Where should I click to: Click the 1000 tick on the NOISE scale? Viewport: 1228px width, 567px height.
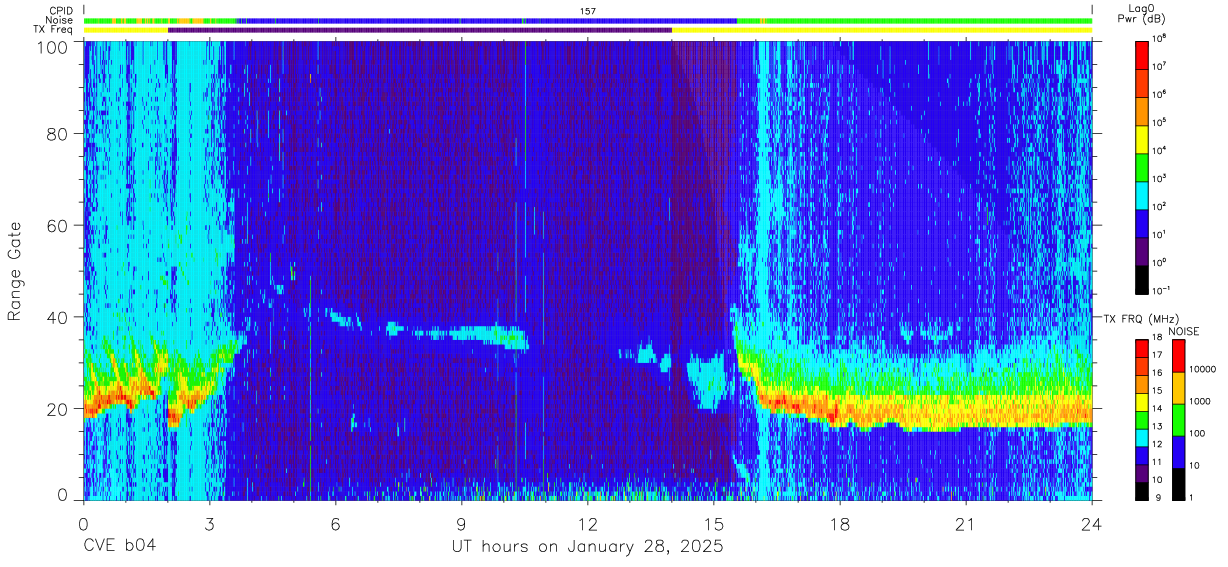1202,401
